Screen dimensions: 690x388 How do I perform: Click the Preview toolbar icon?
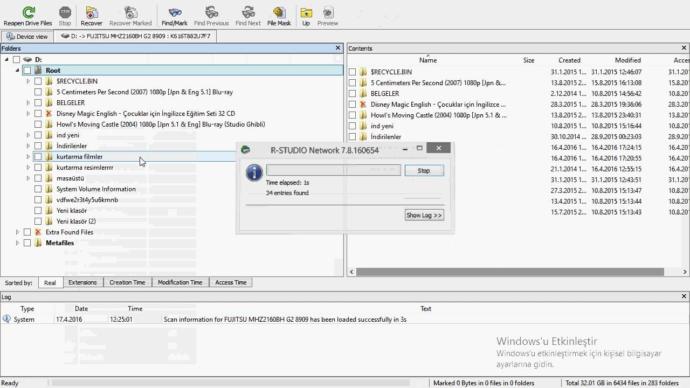(328, 12)
